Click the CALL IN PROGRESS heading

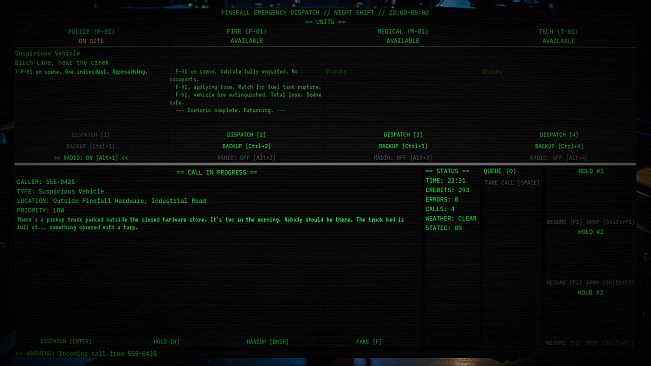(217, 173)
